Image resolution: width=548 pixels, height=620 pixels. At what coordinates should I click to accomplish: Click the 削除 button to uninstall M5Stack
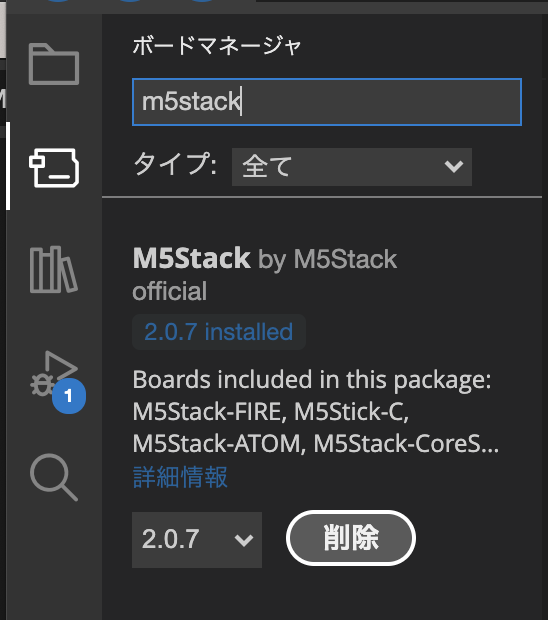351,538
